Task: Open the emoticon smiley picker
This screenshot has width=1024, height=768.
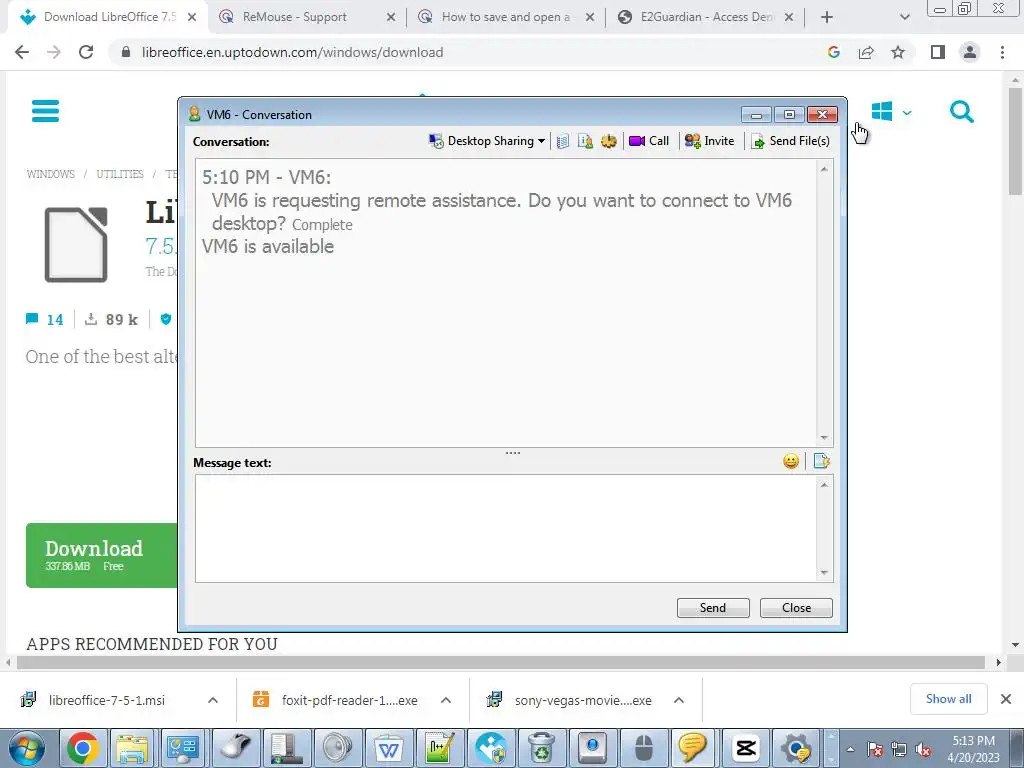Action: tap(791, 462)
